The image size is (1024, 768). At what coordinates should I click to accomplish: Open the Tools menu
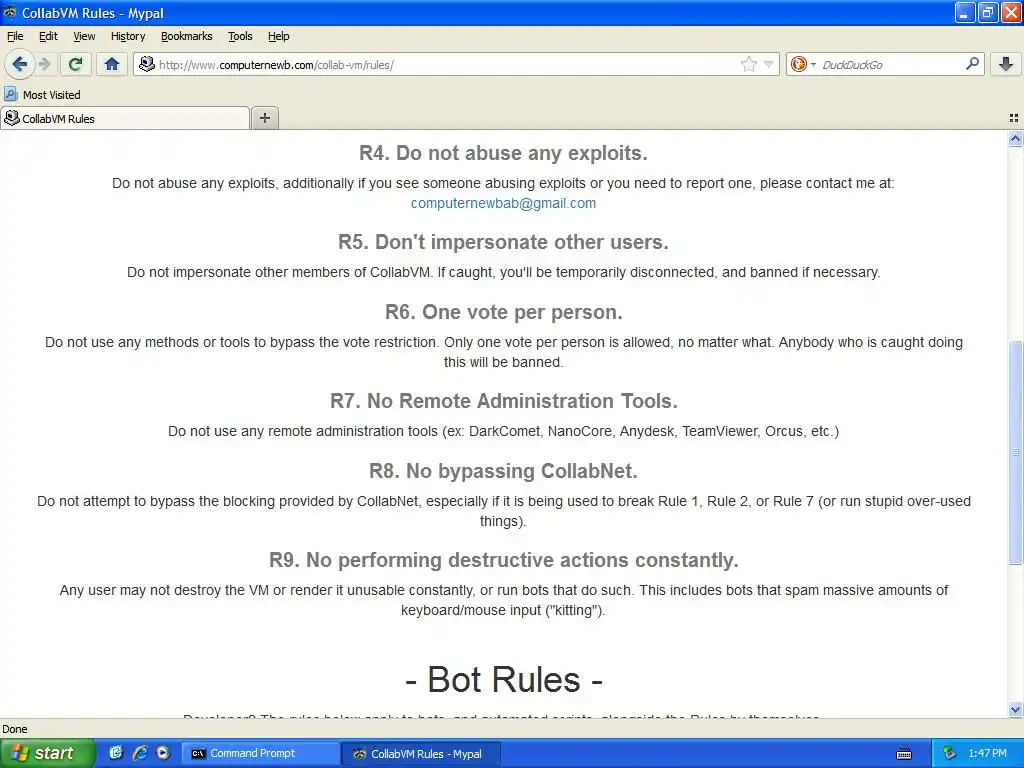click(x=240, y=37)
